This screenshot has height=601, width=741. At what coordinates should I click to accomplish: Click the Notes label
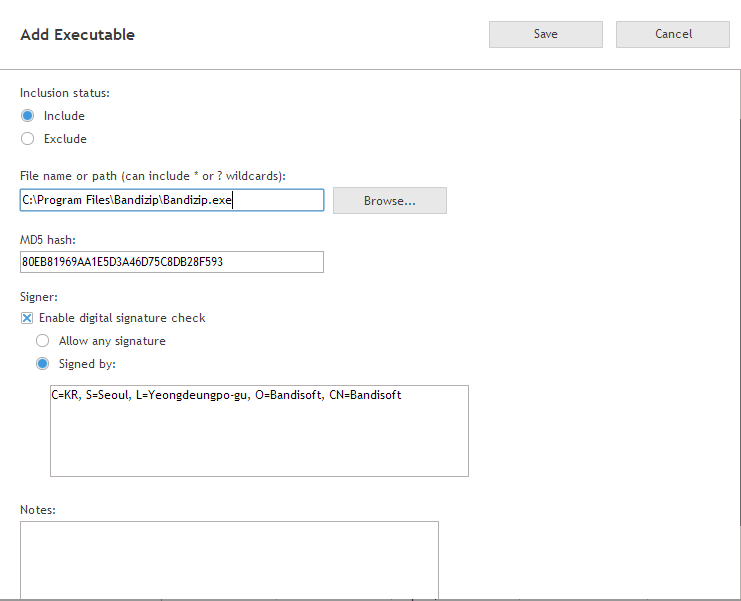click(38, 510)
